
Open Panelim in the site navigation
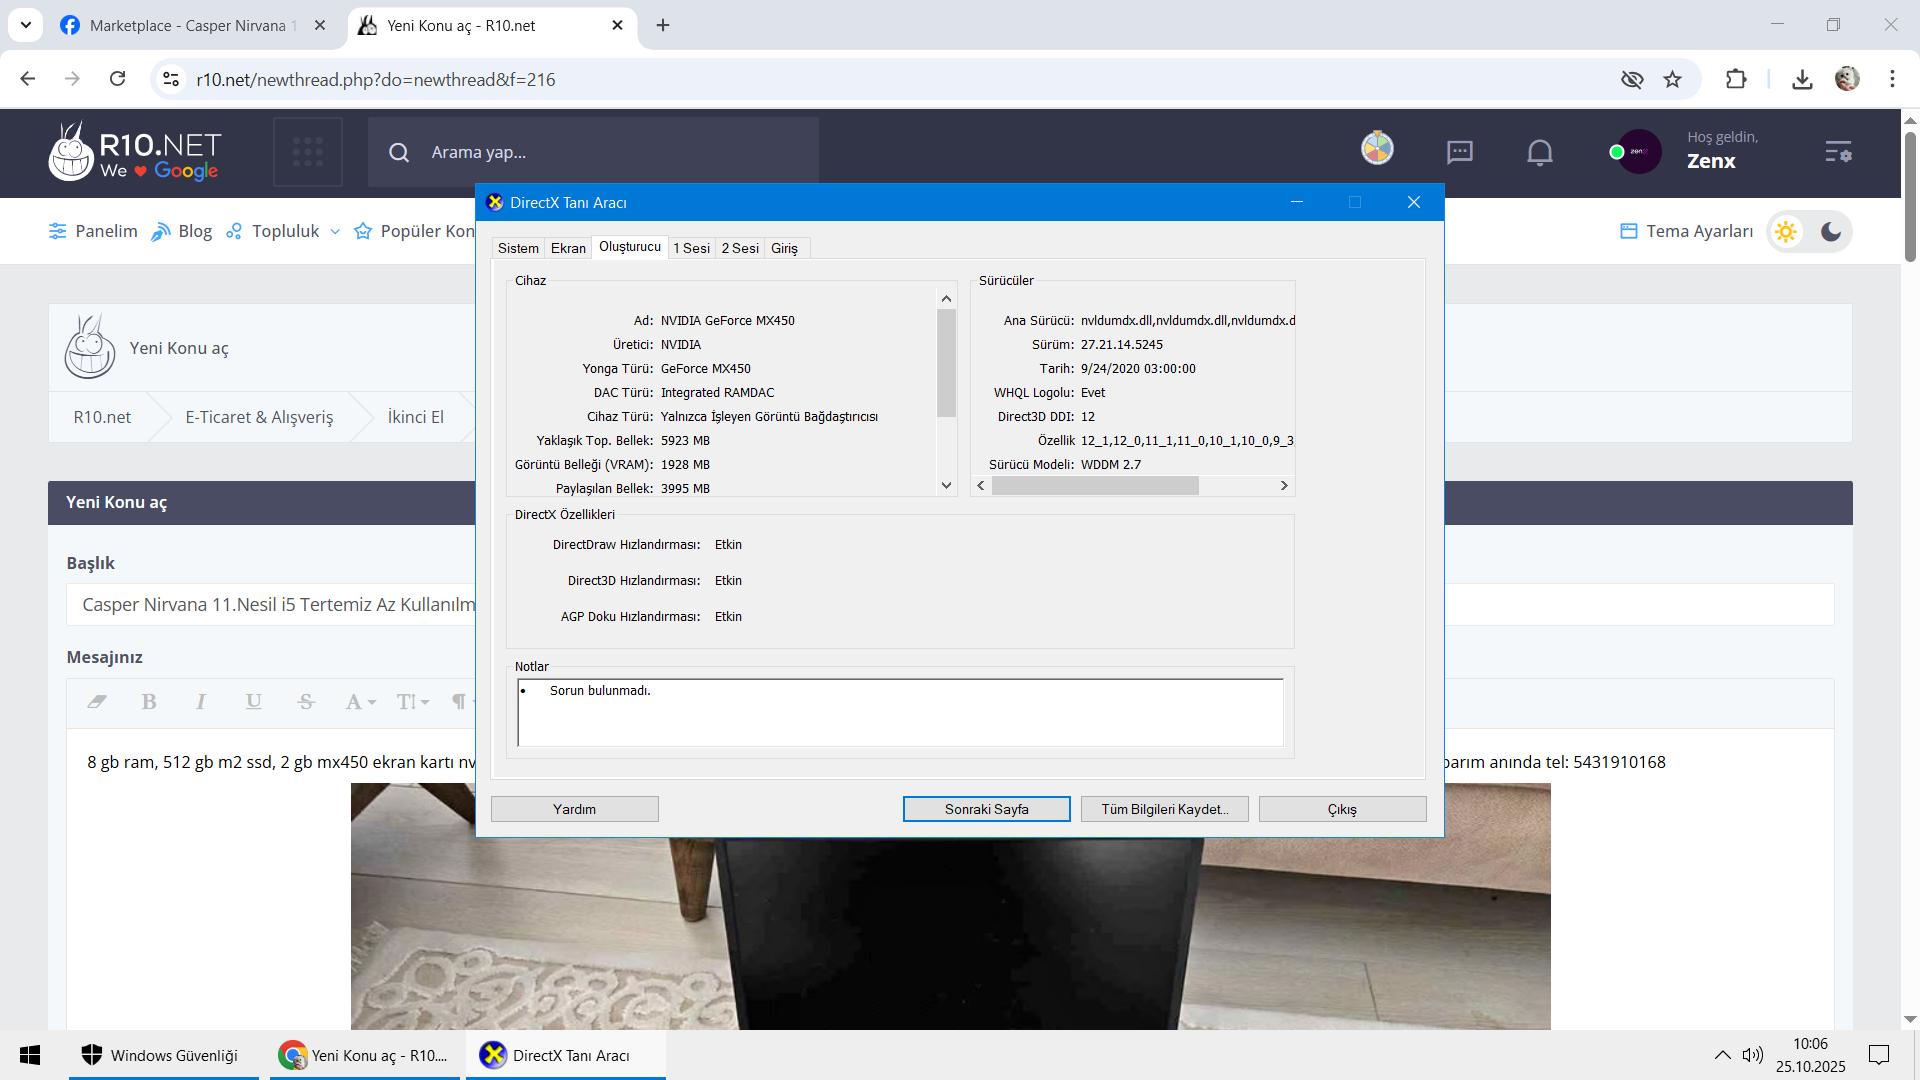point(93,232)
